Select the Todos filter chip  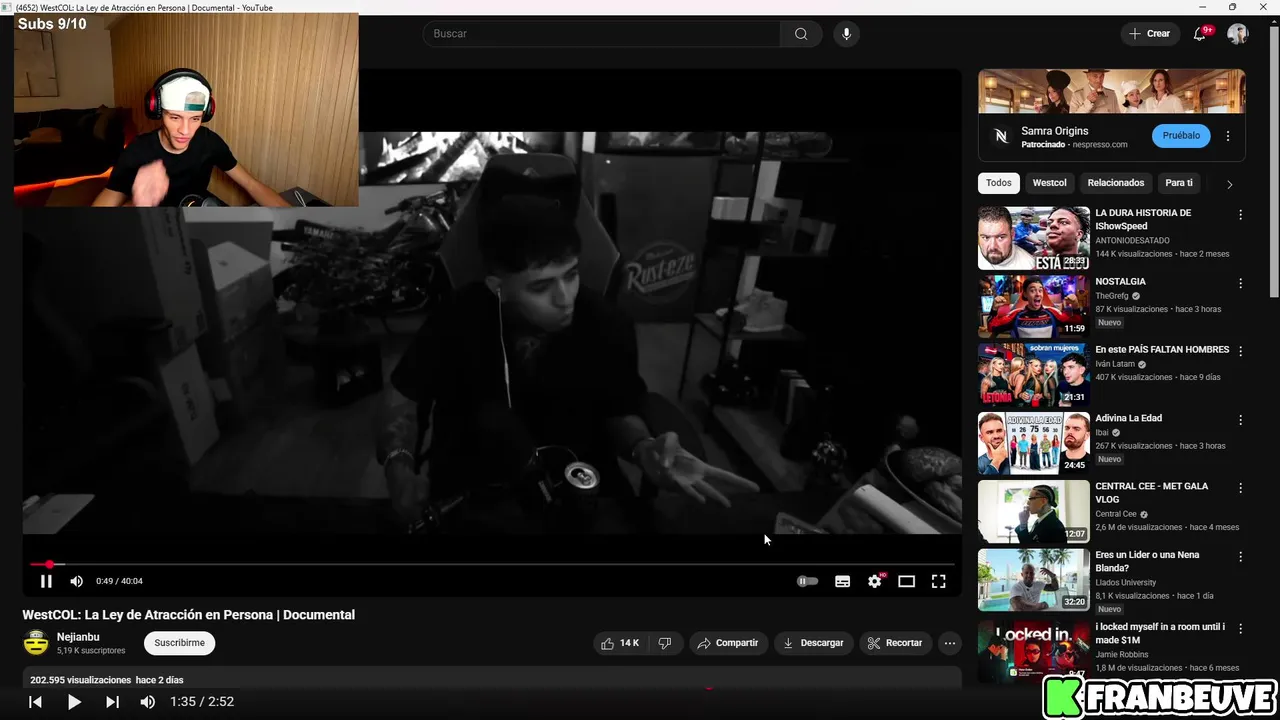999,183
